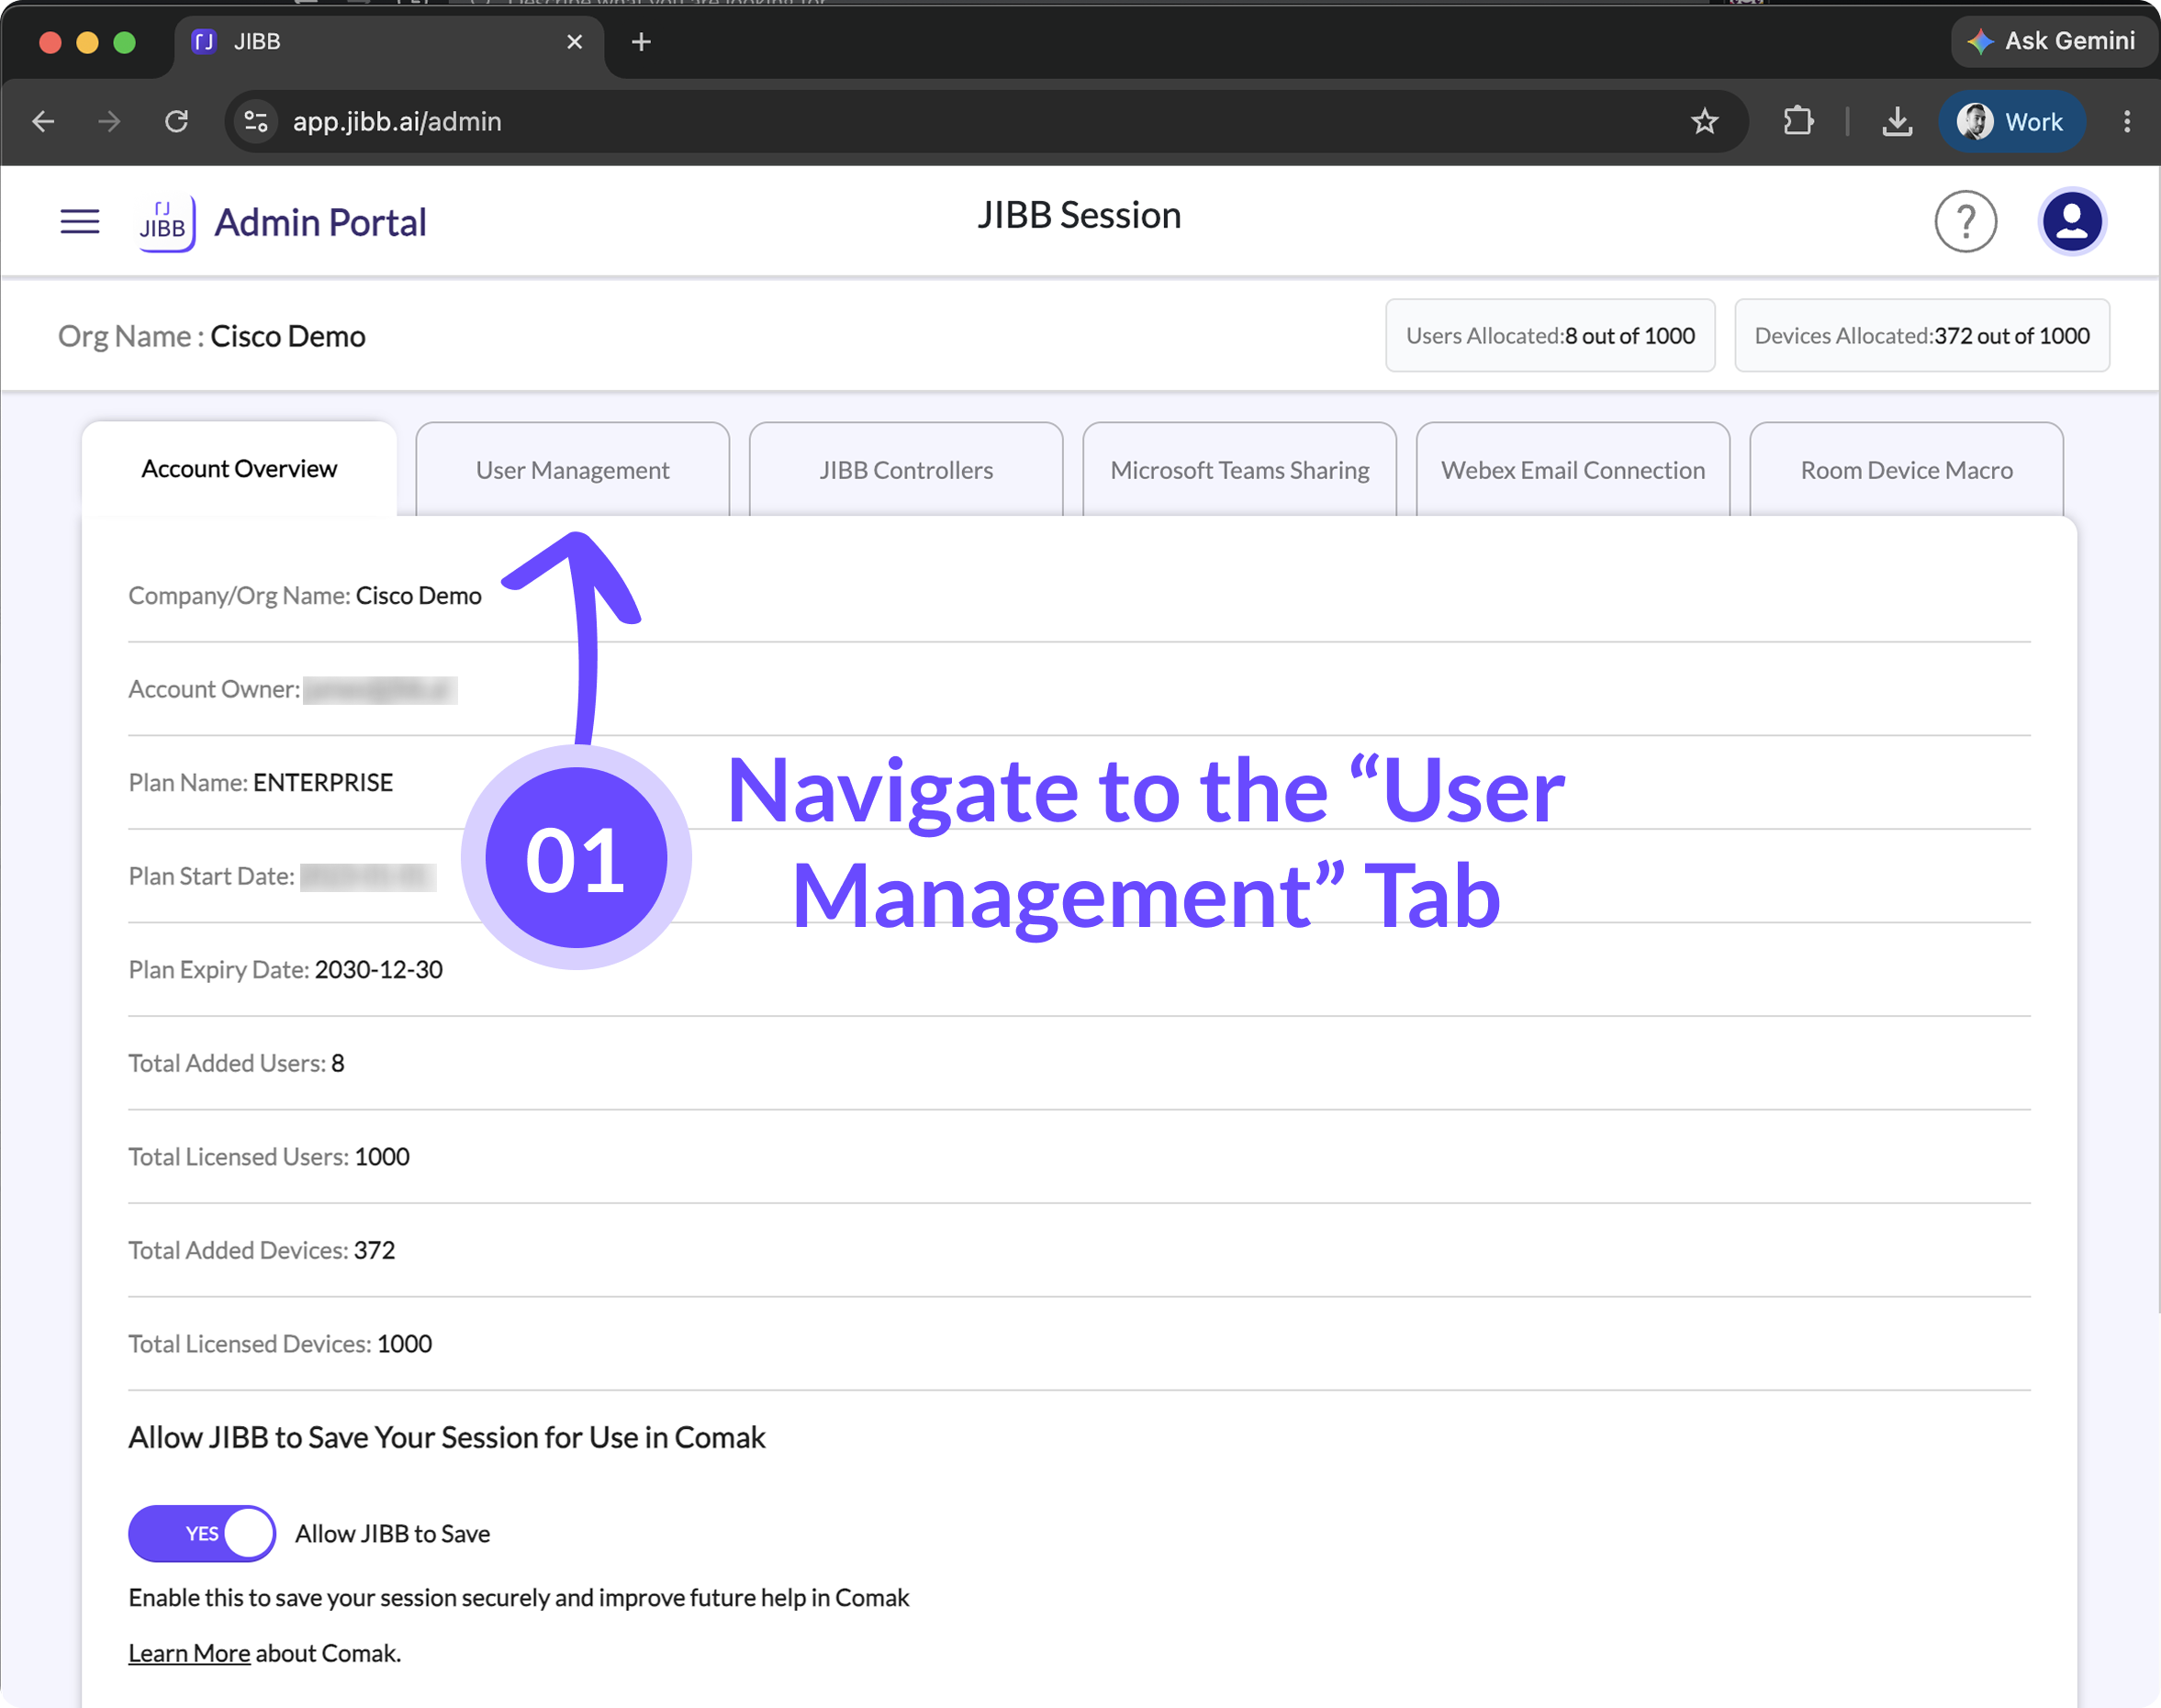This screenshot has height=1708, width=2161.
Task: Click 'Allow JIBB to Save Your Session' heading
Action: pos(446,1437)
